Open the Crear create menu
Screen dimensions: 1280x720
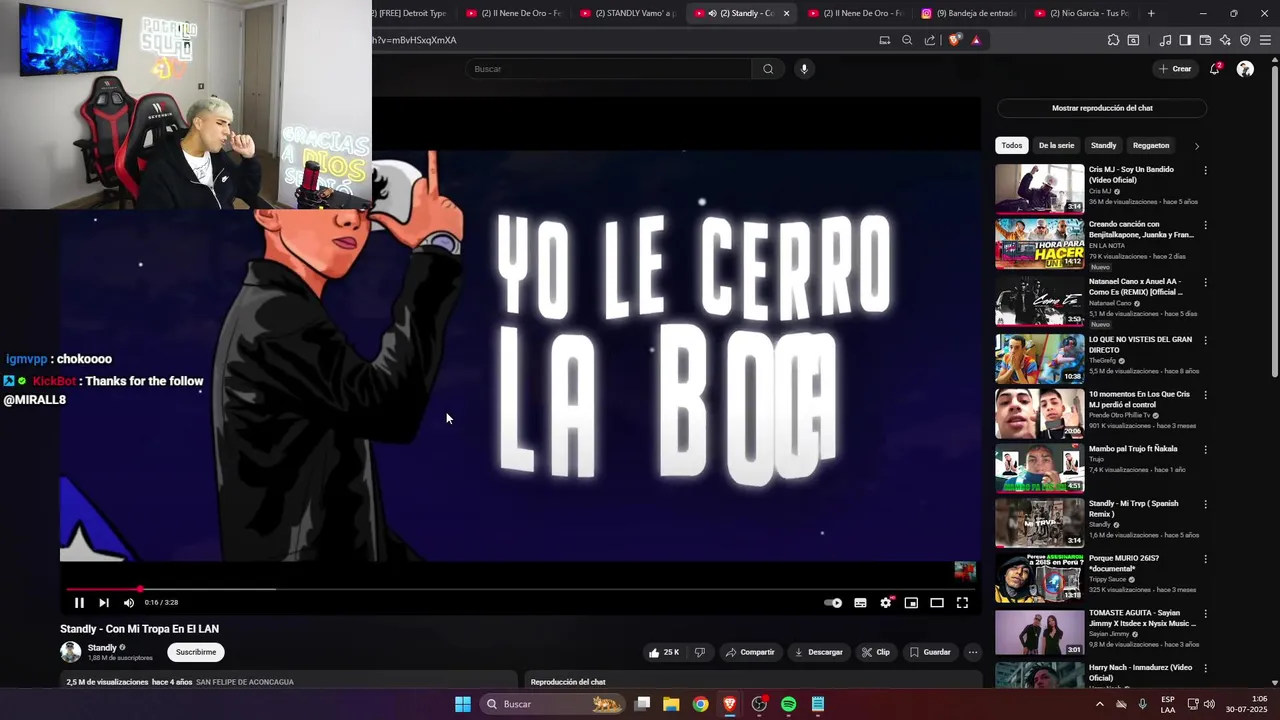(x=1175, y=69)
